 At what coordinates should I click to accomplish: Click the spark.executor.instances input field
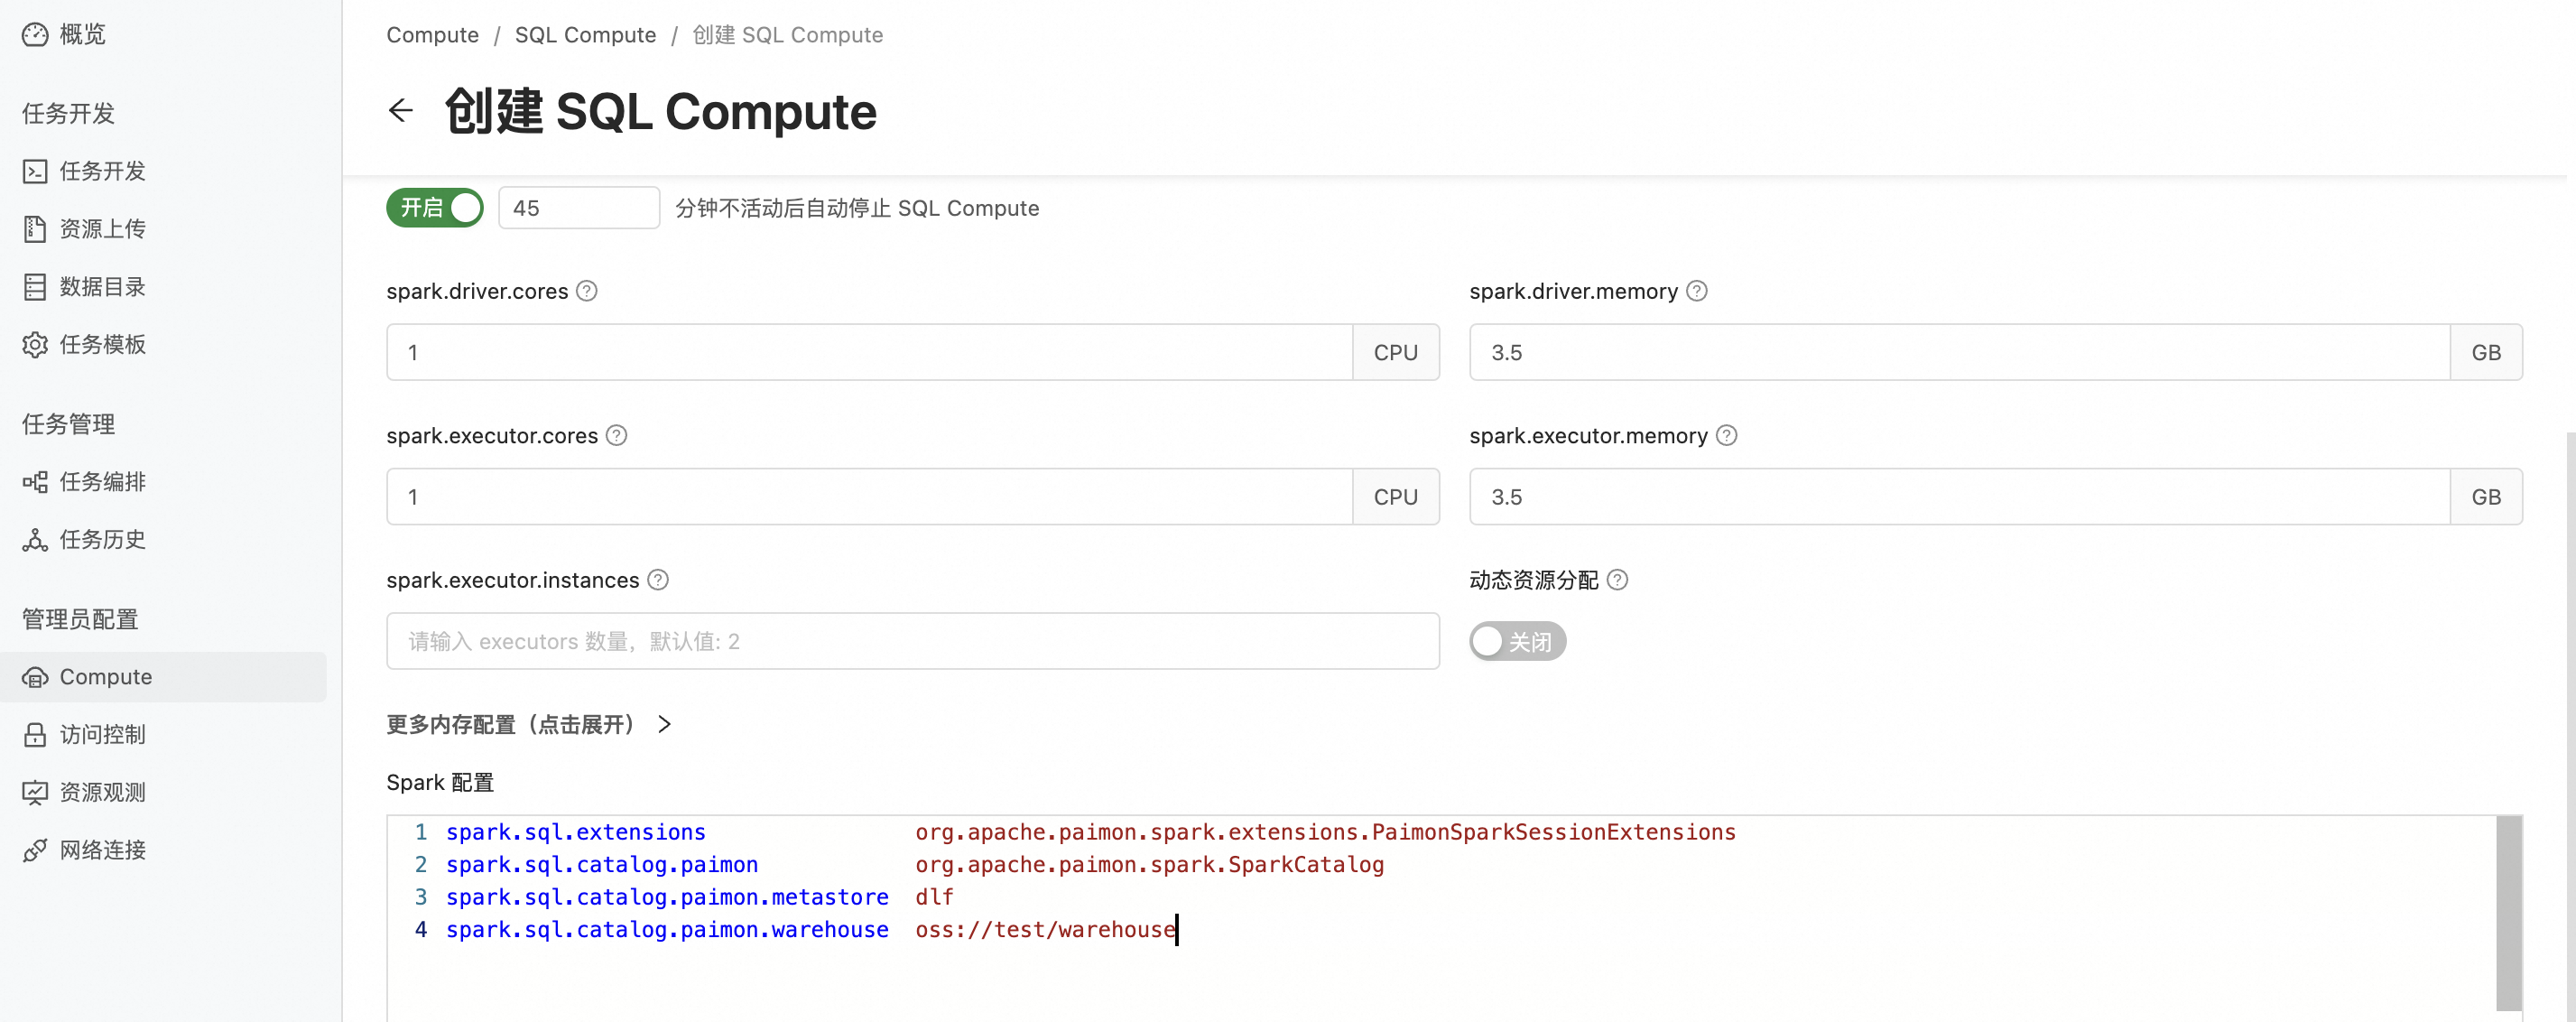(x=911, y=641)
